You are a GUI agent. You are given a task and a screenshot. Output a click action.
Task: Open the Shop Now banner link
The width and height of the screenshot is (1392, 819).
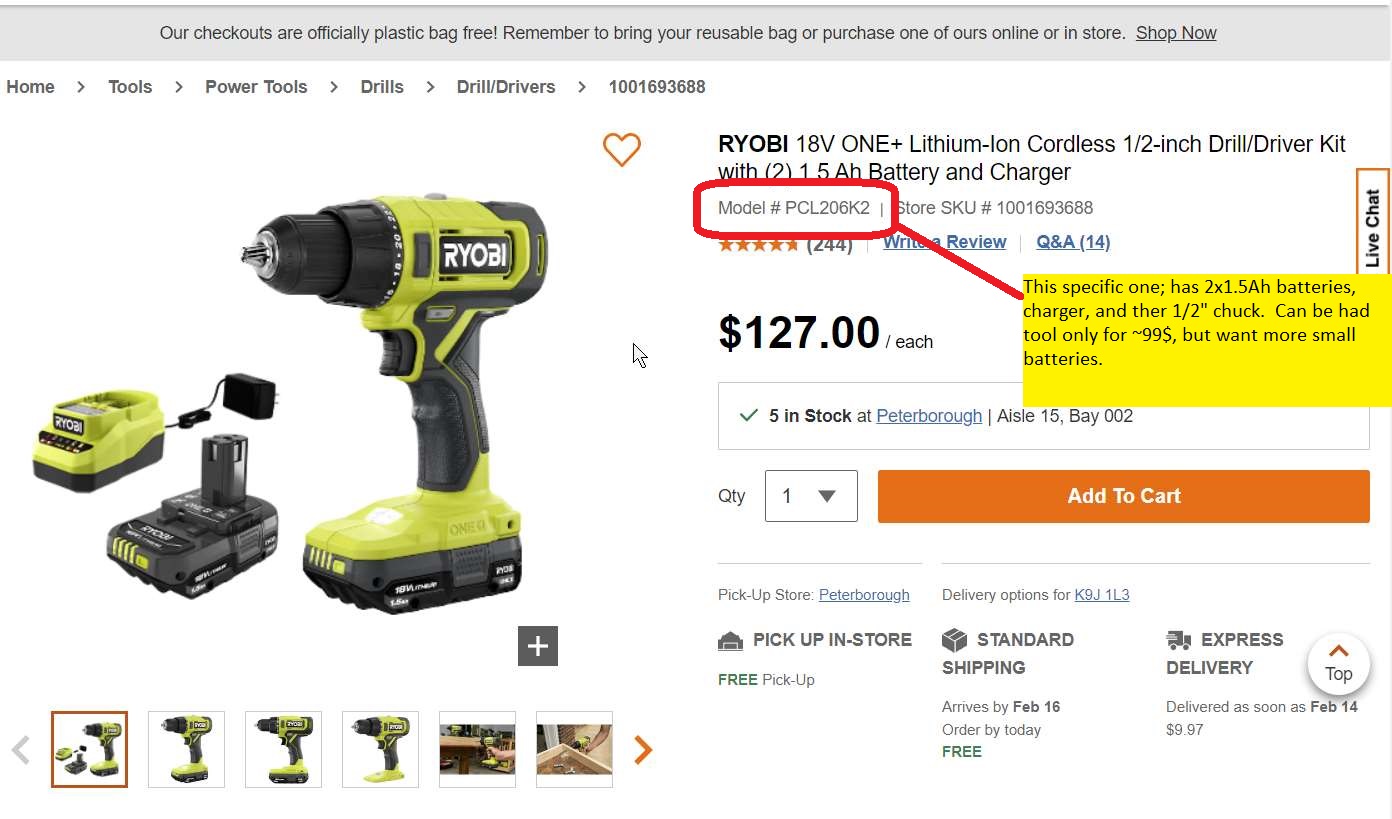(1176, 33)
